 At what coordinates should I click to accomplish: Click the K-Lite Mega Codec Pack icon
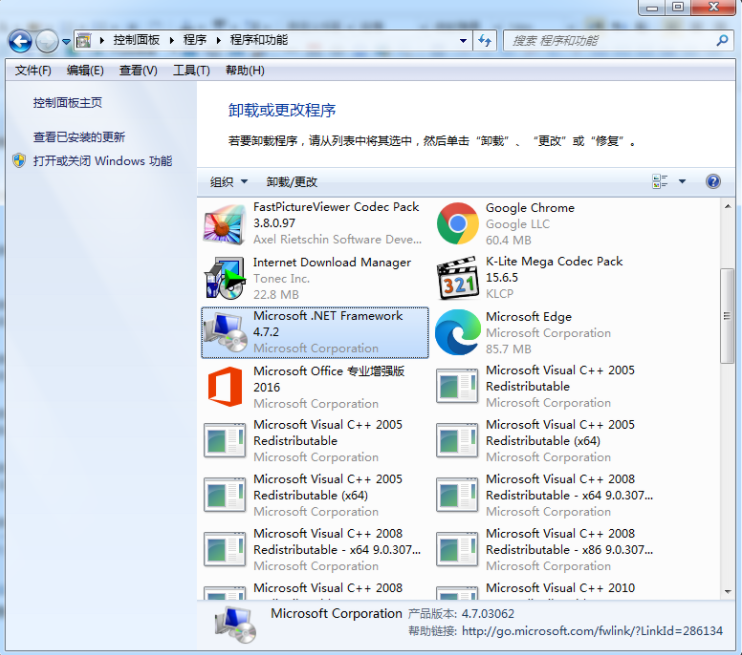point(457,278)
